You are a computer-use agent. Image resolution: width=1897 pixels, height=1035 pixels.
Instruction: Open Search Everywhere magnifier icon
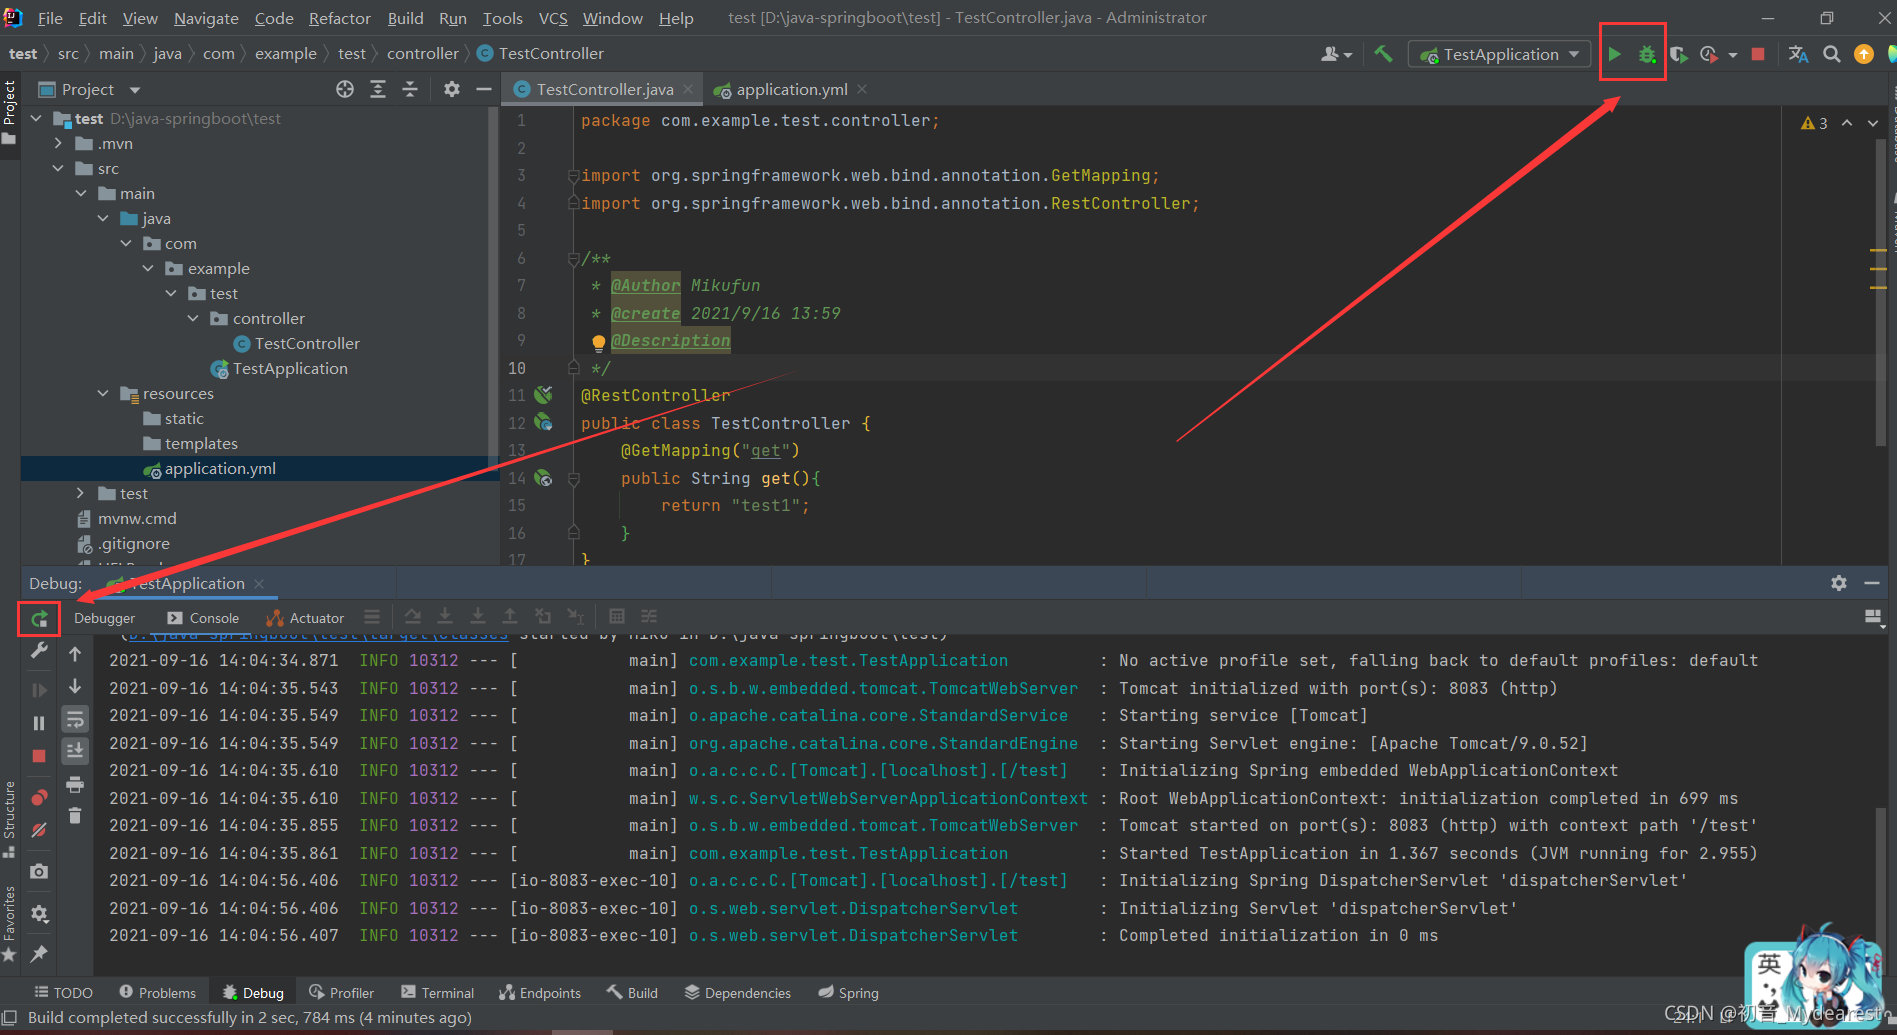point(1831,54)
